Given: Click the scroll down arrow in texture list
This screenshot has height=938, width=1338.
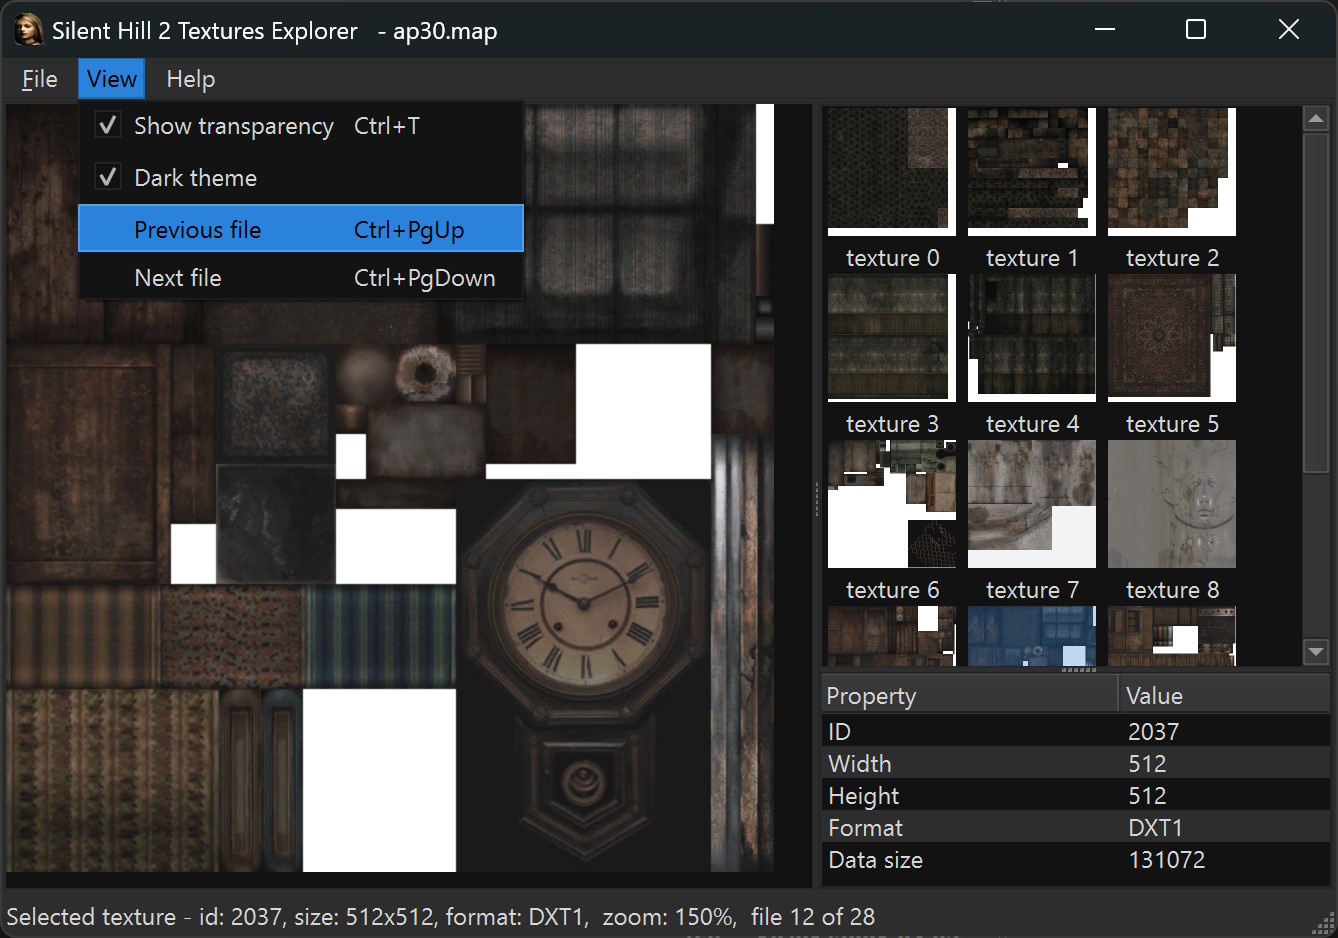Looking at the screenshot, I should (x=1316, y=652).
